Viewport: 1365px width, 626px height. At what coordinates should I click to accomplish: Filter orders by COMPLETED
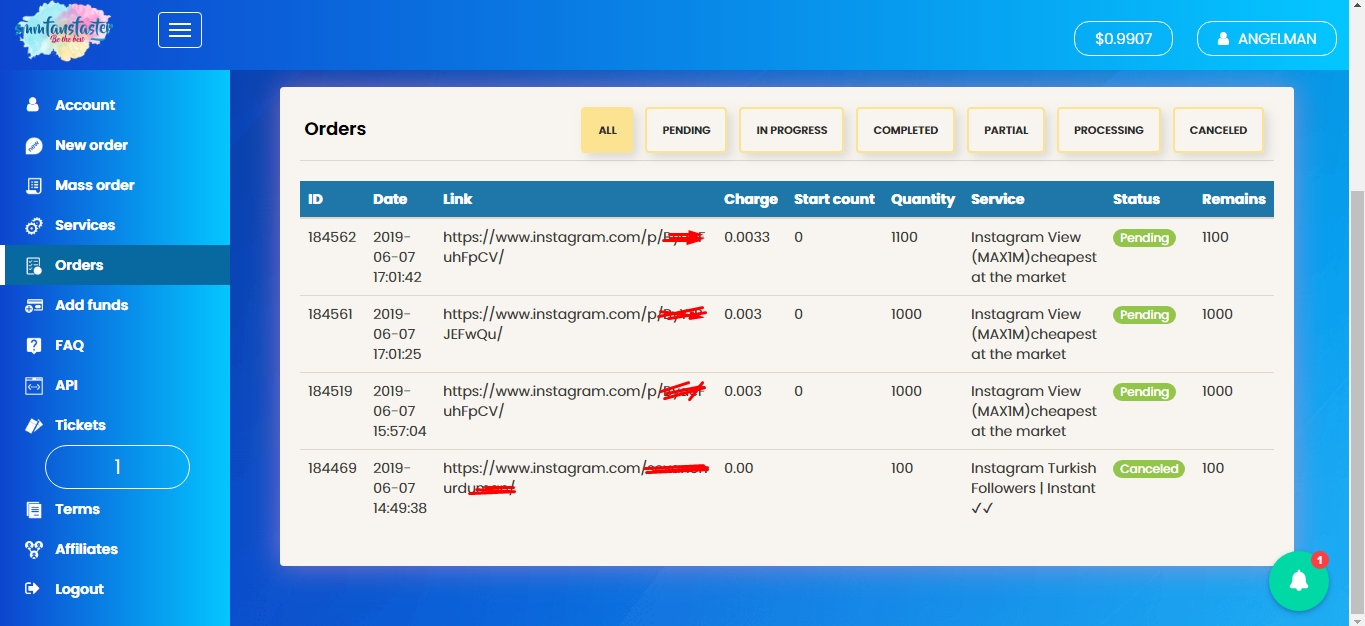pos(905,130)
